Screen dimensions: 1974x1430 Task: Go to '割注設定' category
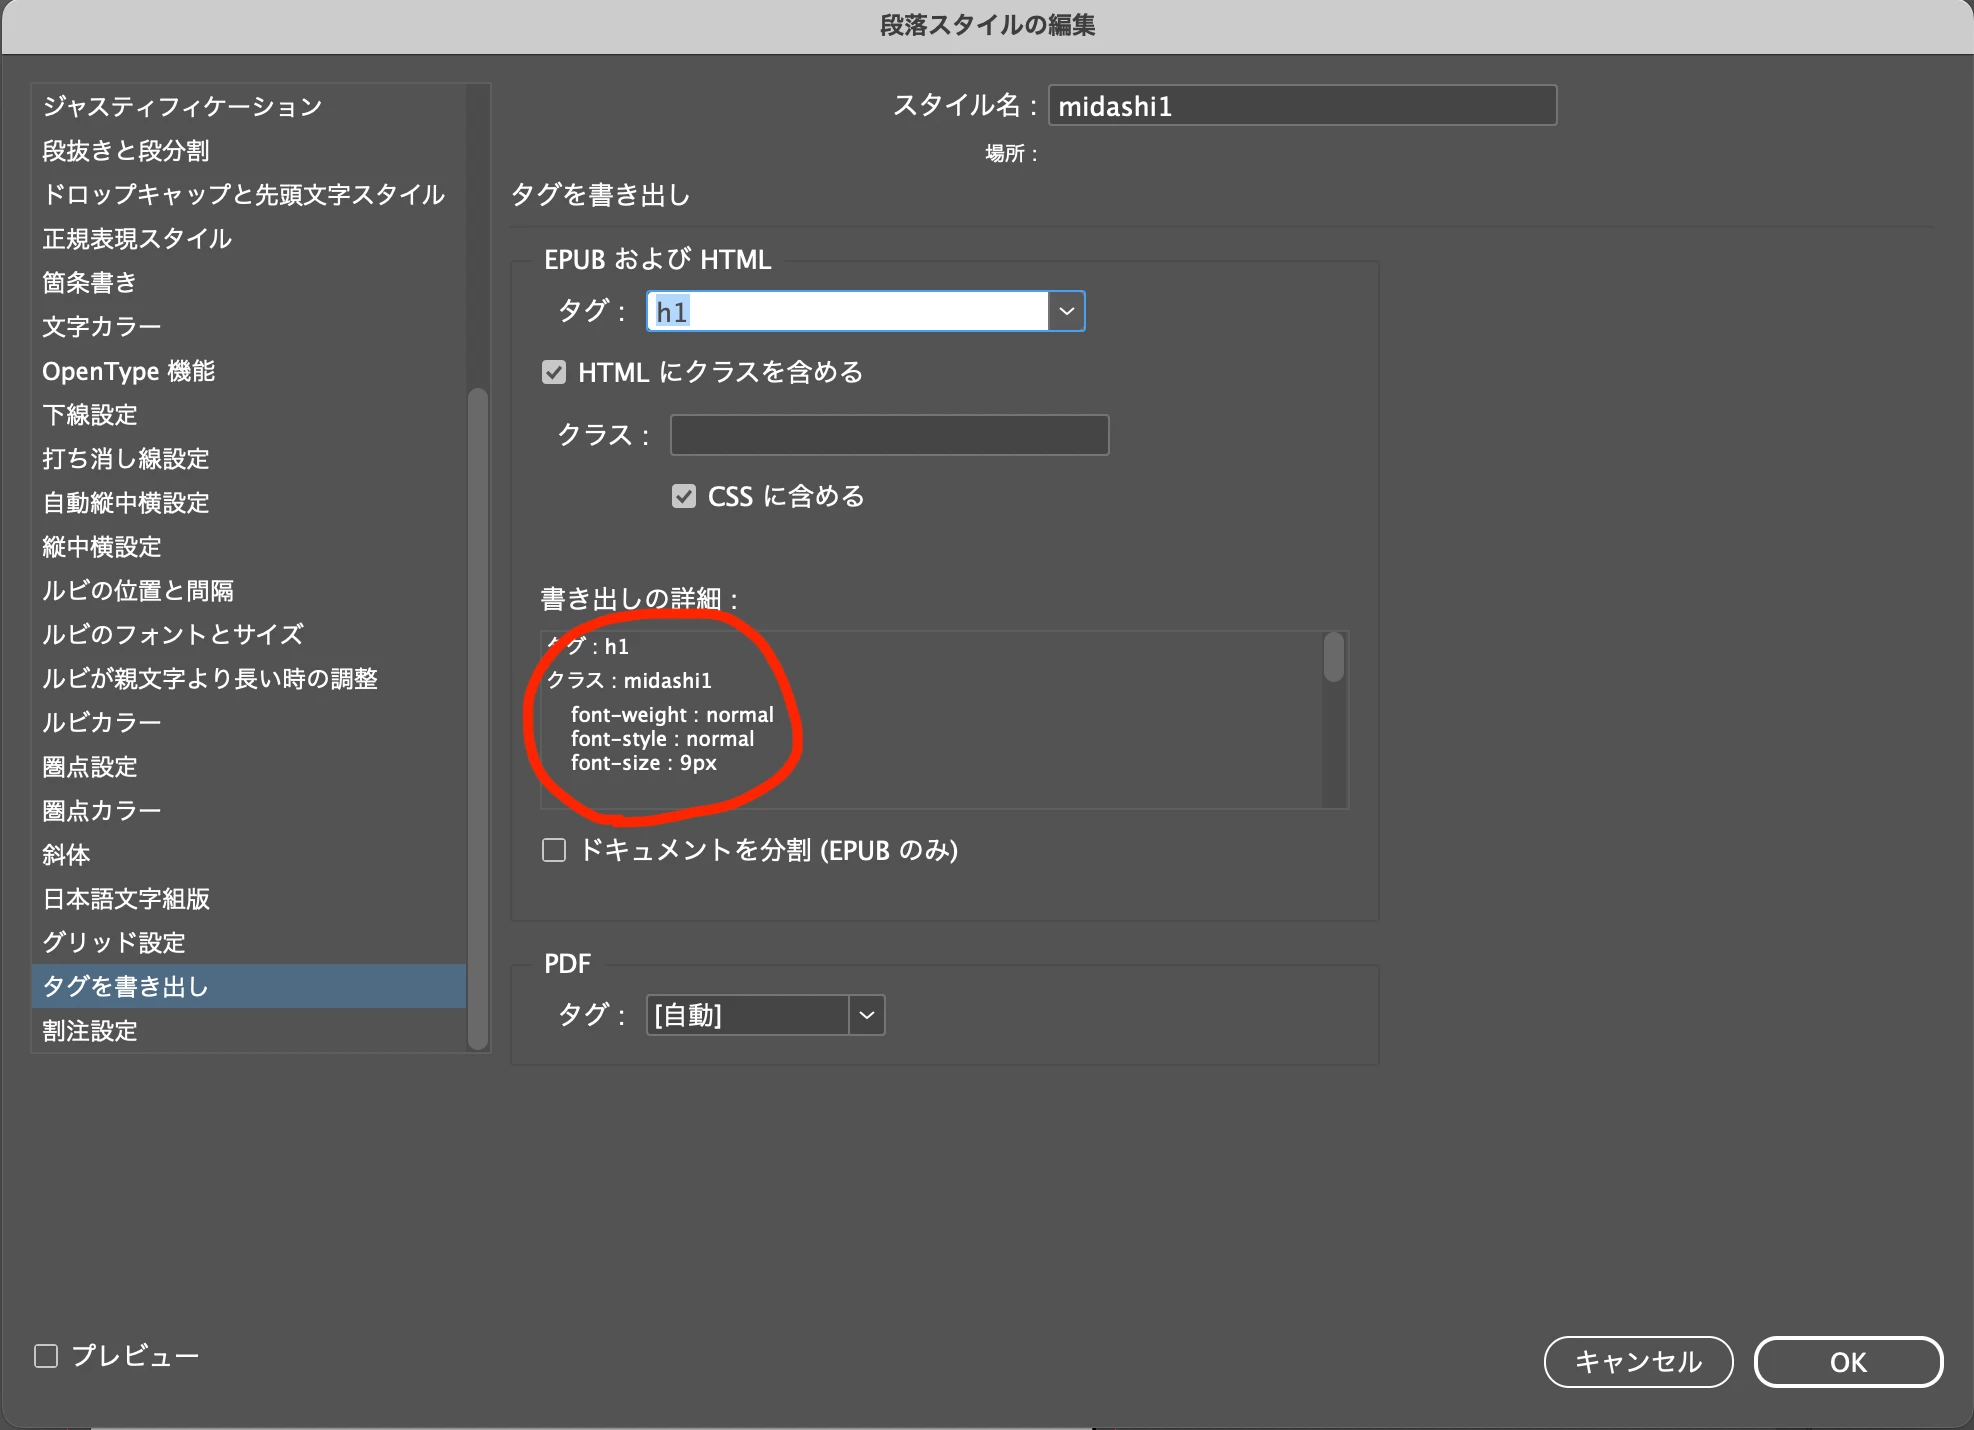click(90, 1031)
